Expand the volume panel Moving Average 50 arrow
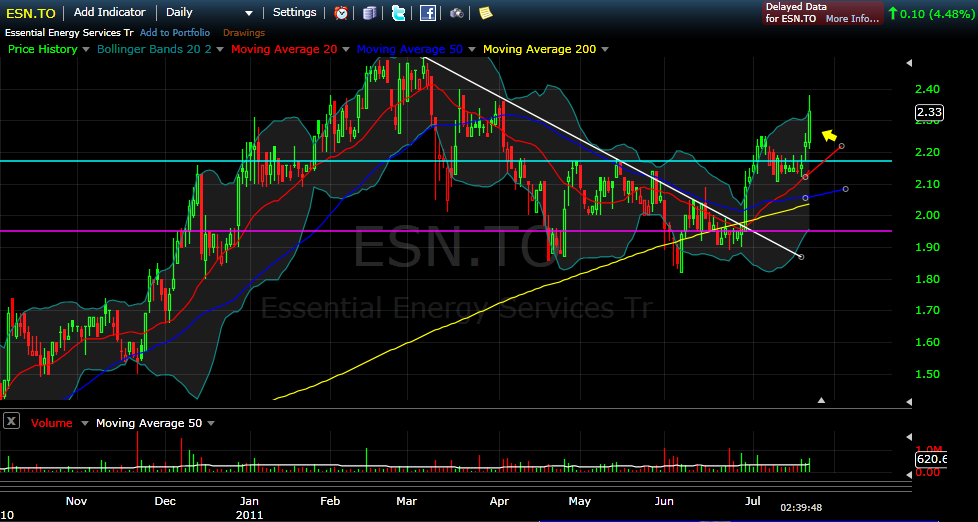Image resolution: width=978 pixels, height=522 pixels. click(211, 423)
